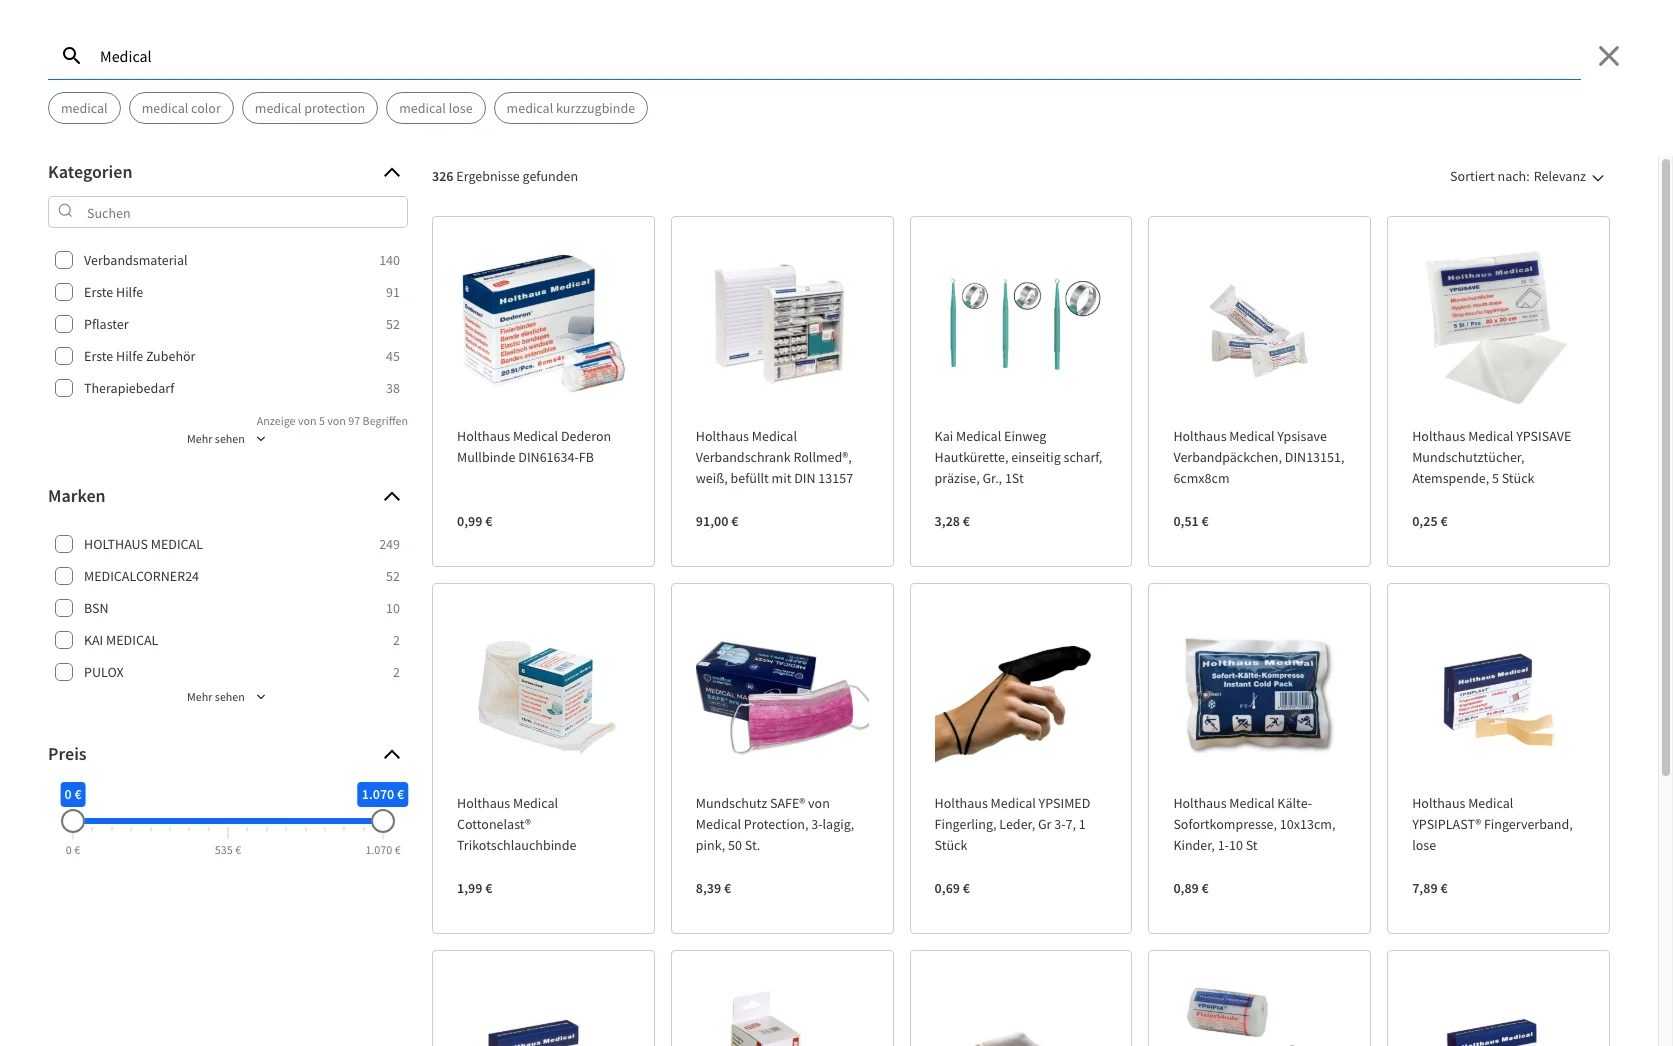Collapse the Kategorien section
This screenshot has height=1046, width=1673.
pyautogui.click(x=391, y=173)
